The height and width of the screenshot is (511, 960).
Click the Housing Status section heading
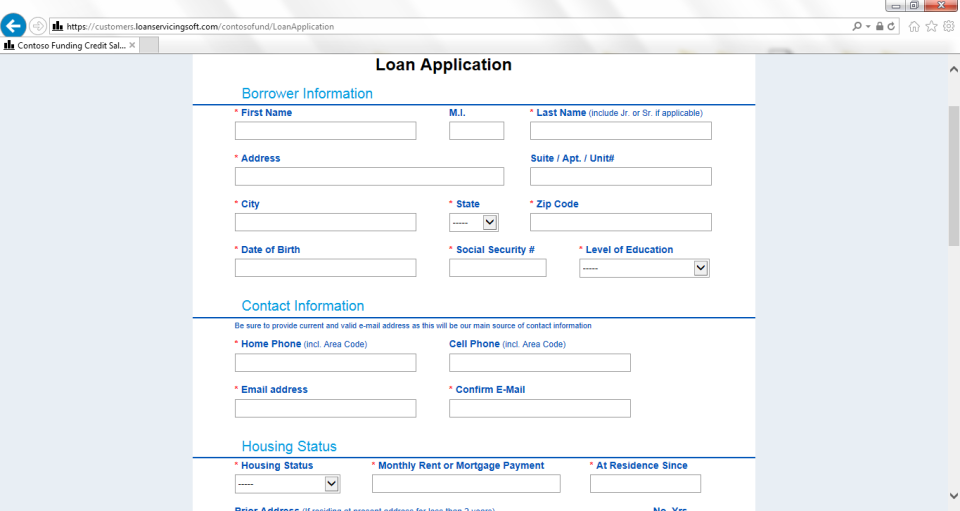(x=289, y=446)
